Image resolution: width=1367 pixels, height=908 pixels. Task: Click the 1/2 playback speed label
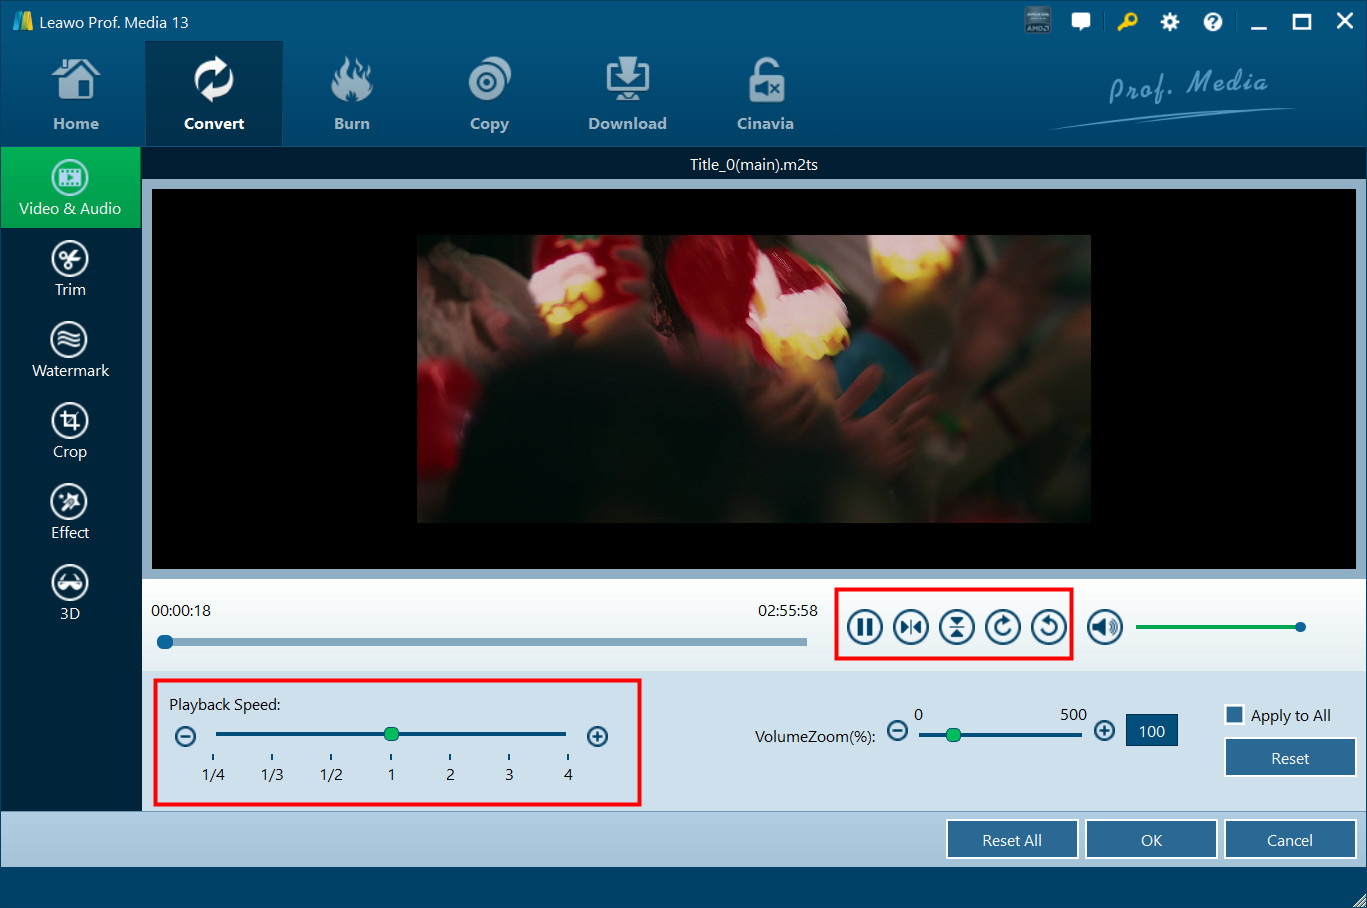click(331, 774)
